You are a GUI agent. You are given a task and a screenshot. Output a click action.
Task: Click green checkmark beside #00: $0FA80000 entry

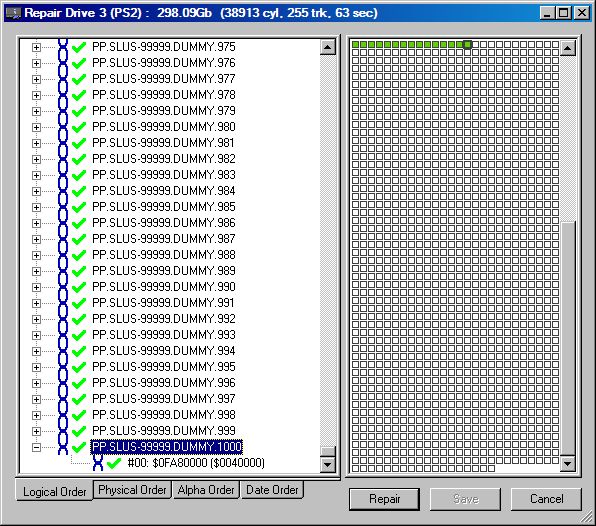pyautogui.click(x=114, y=463)
